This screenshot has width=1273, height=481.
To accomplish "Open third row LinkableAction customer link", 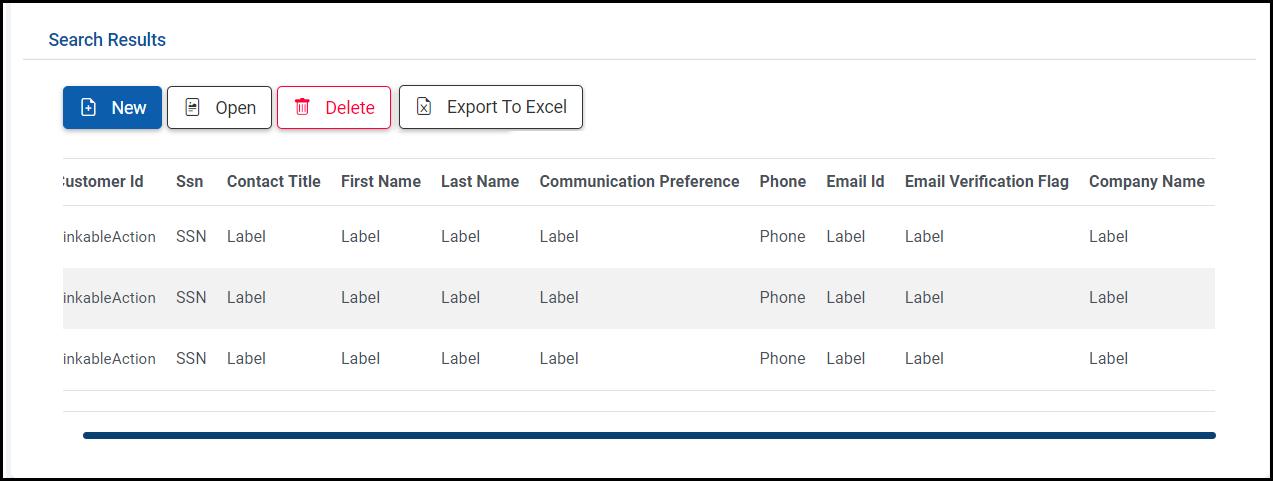I will 110,359.
